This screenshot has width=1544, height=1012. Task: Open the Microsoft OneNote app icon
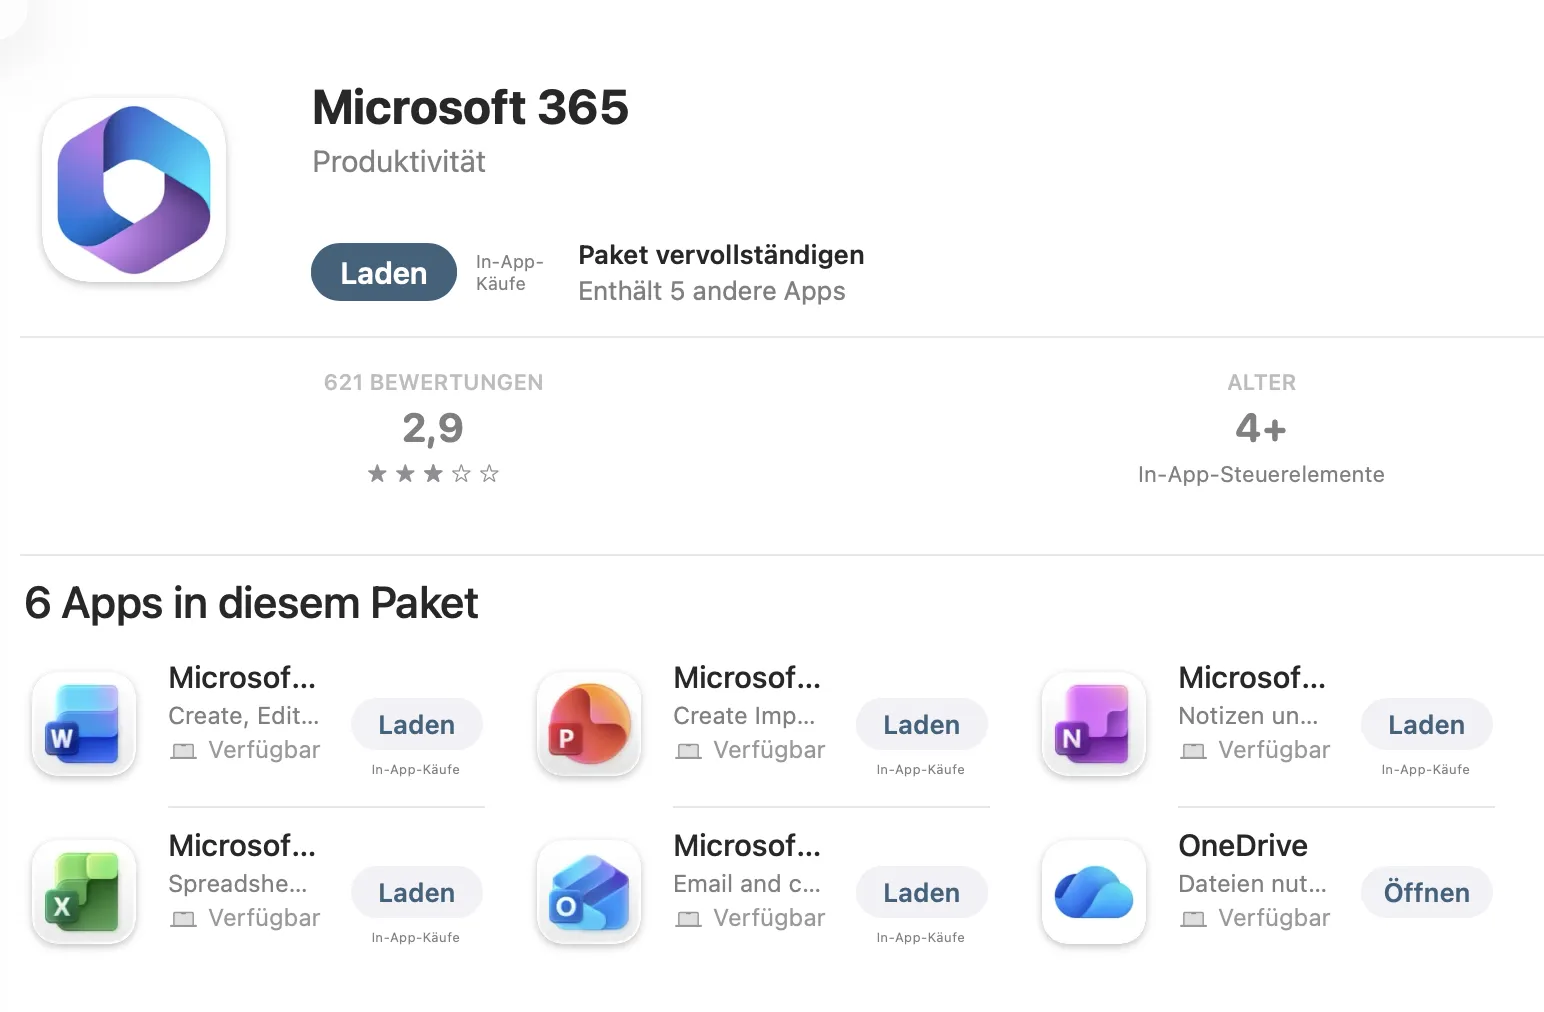point(1093,724)
